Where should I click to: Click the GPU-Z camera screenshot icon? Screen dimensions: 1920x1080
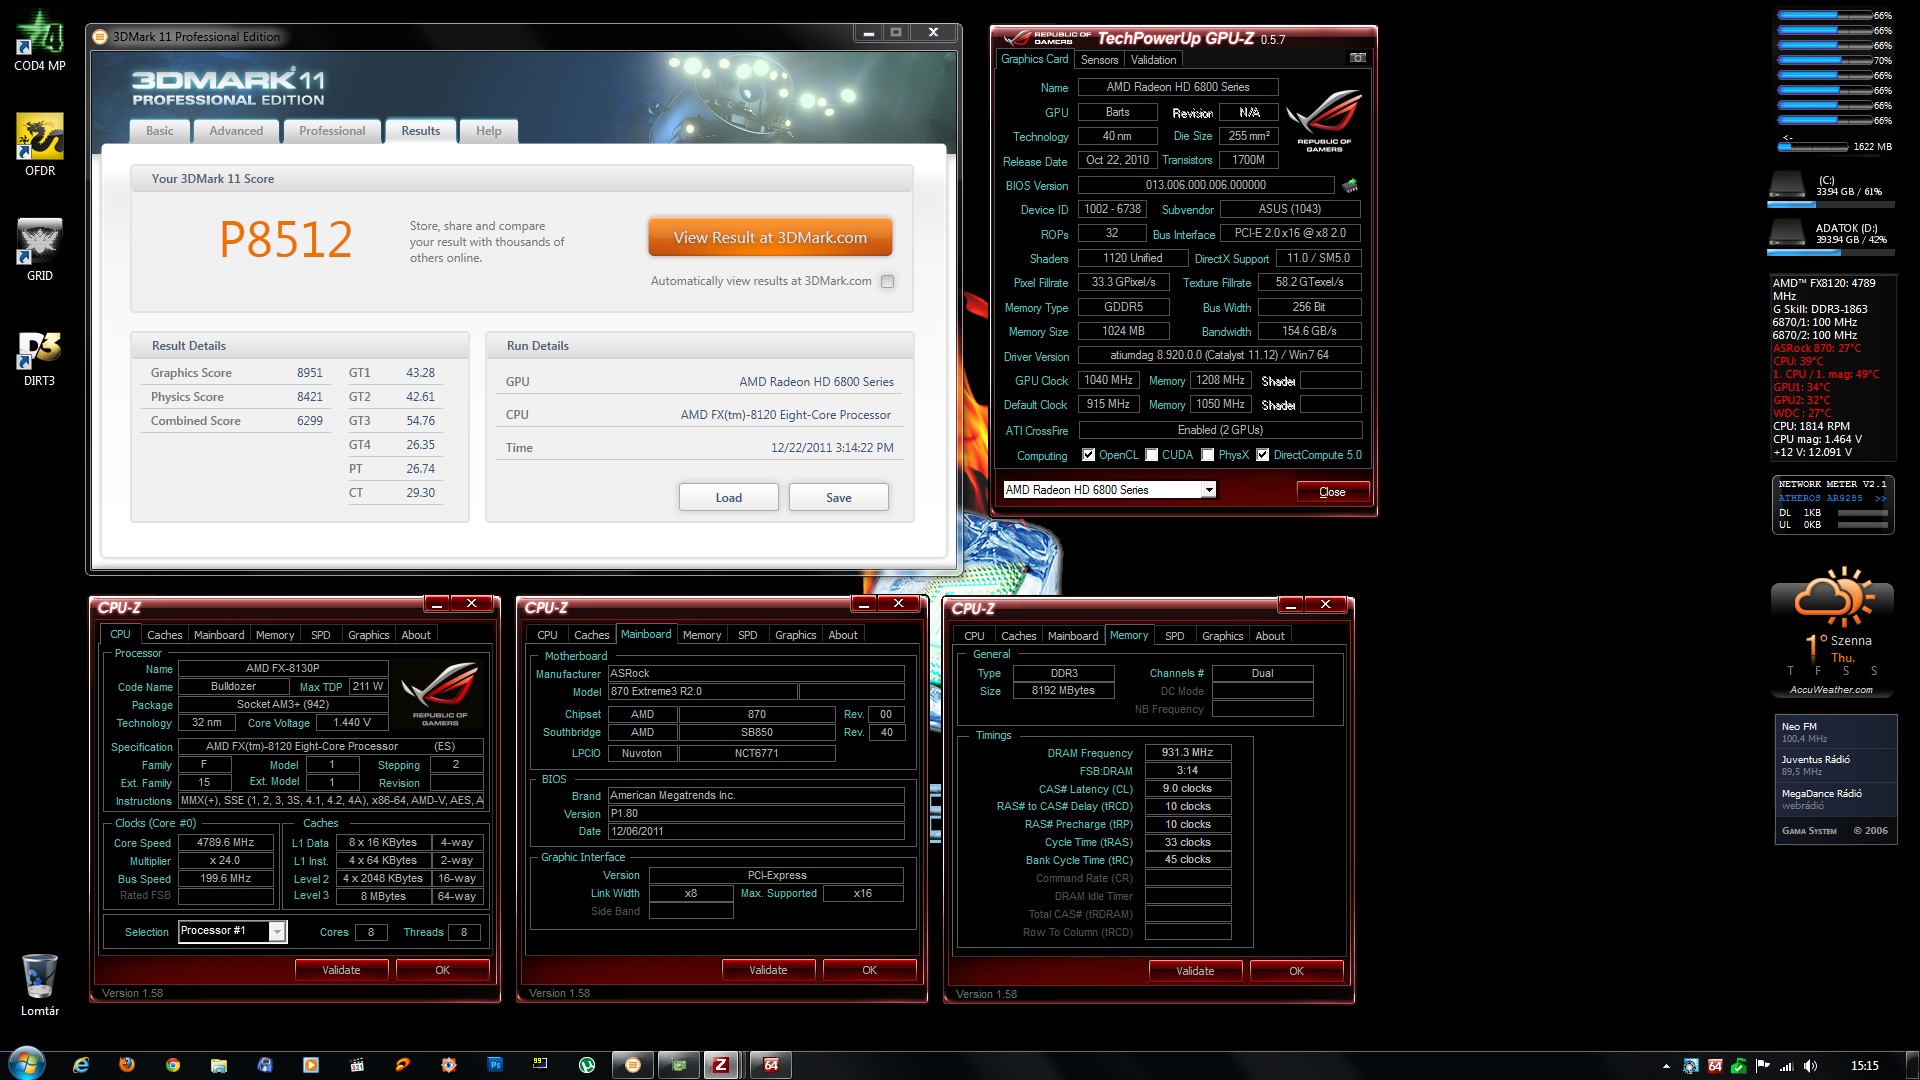pyautogui.click(x=1357, y=58)
